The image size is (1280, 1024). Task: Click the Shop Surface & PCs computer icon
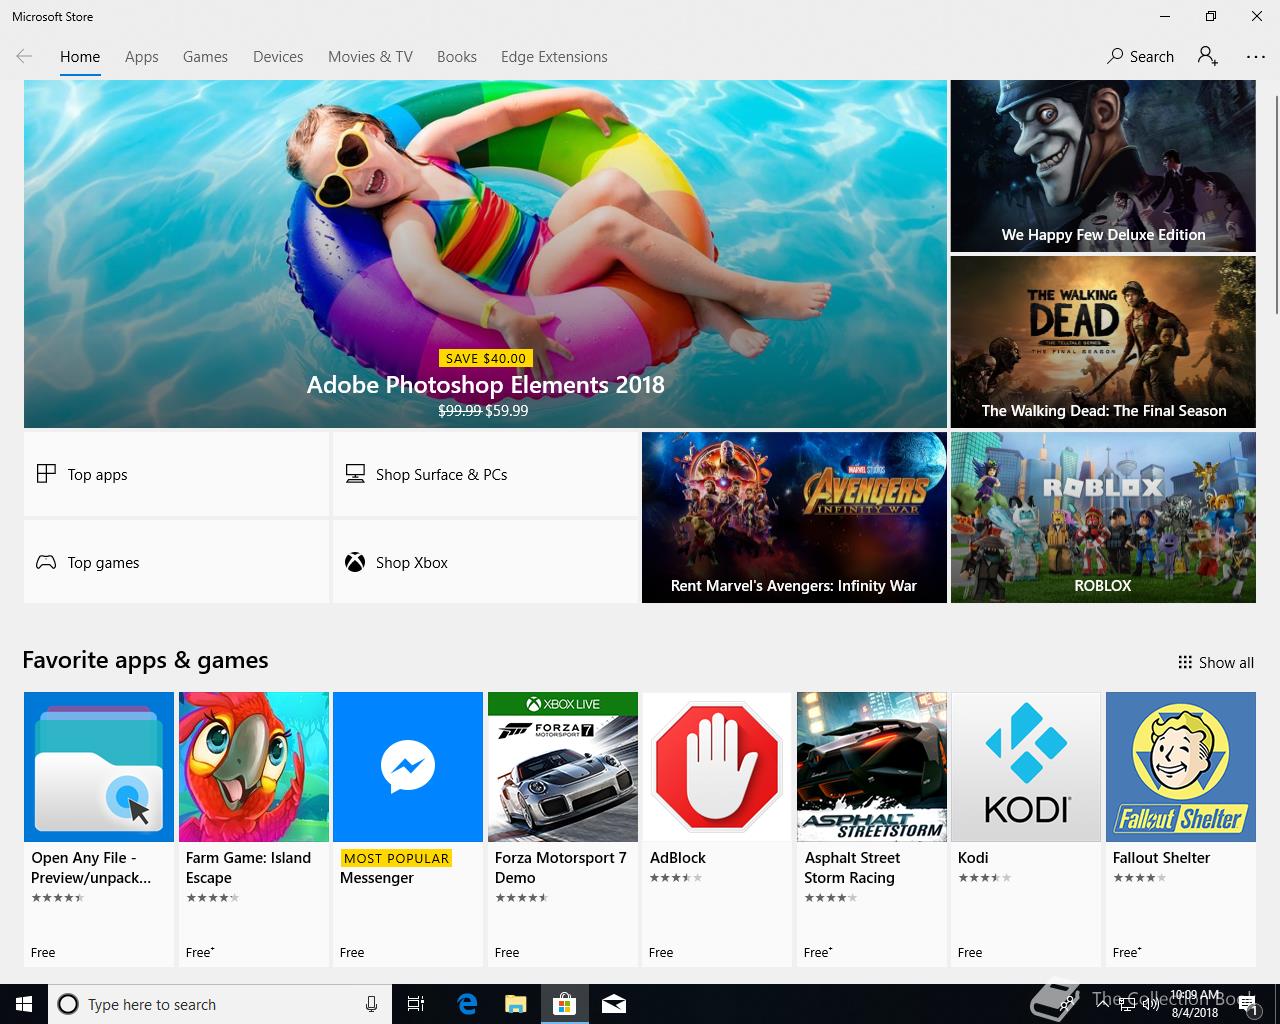point(355,474)
